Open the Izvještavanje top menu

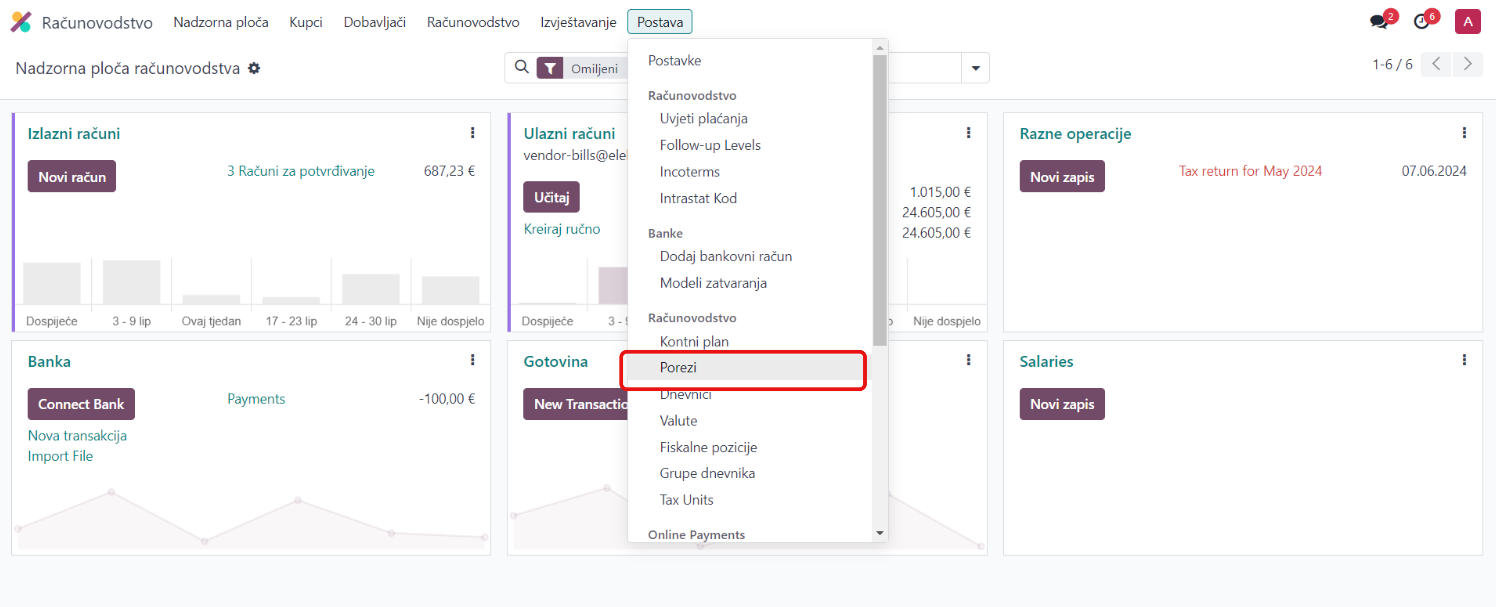tap(578, 22)
